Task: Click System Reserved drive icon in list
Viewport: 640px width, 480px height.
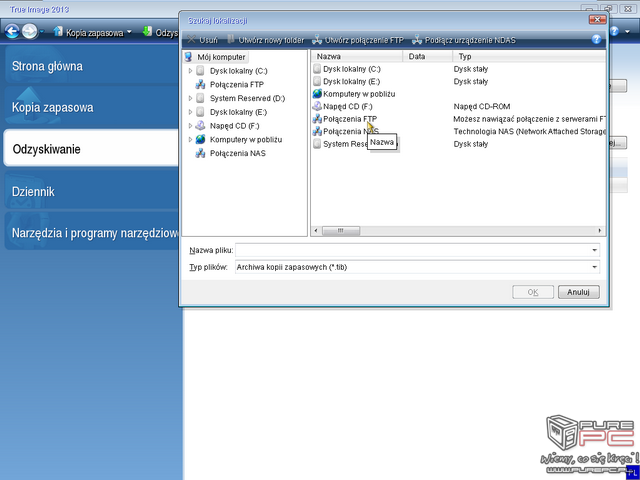Action: click(317, 144)
